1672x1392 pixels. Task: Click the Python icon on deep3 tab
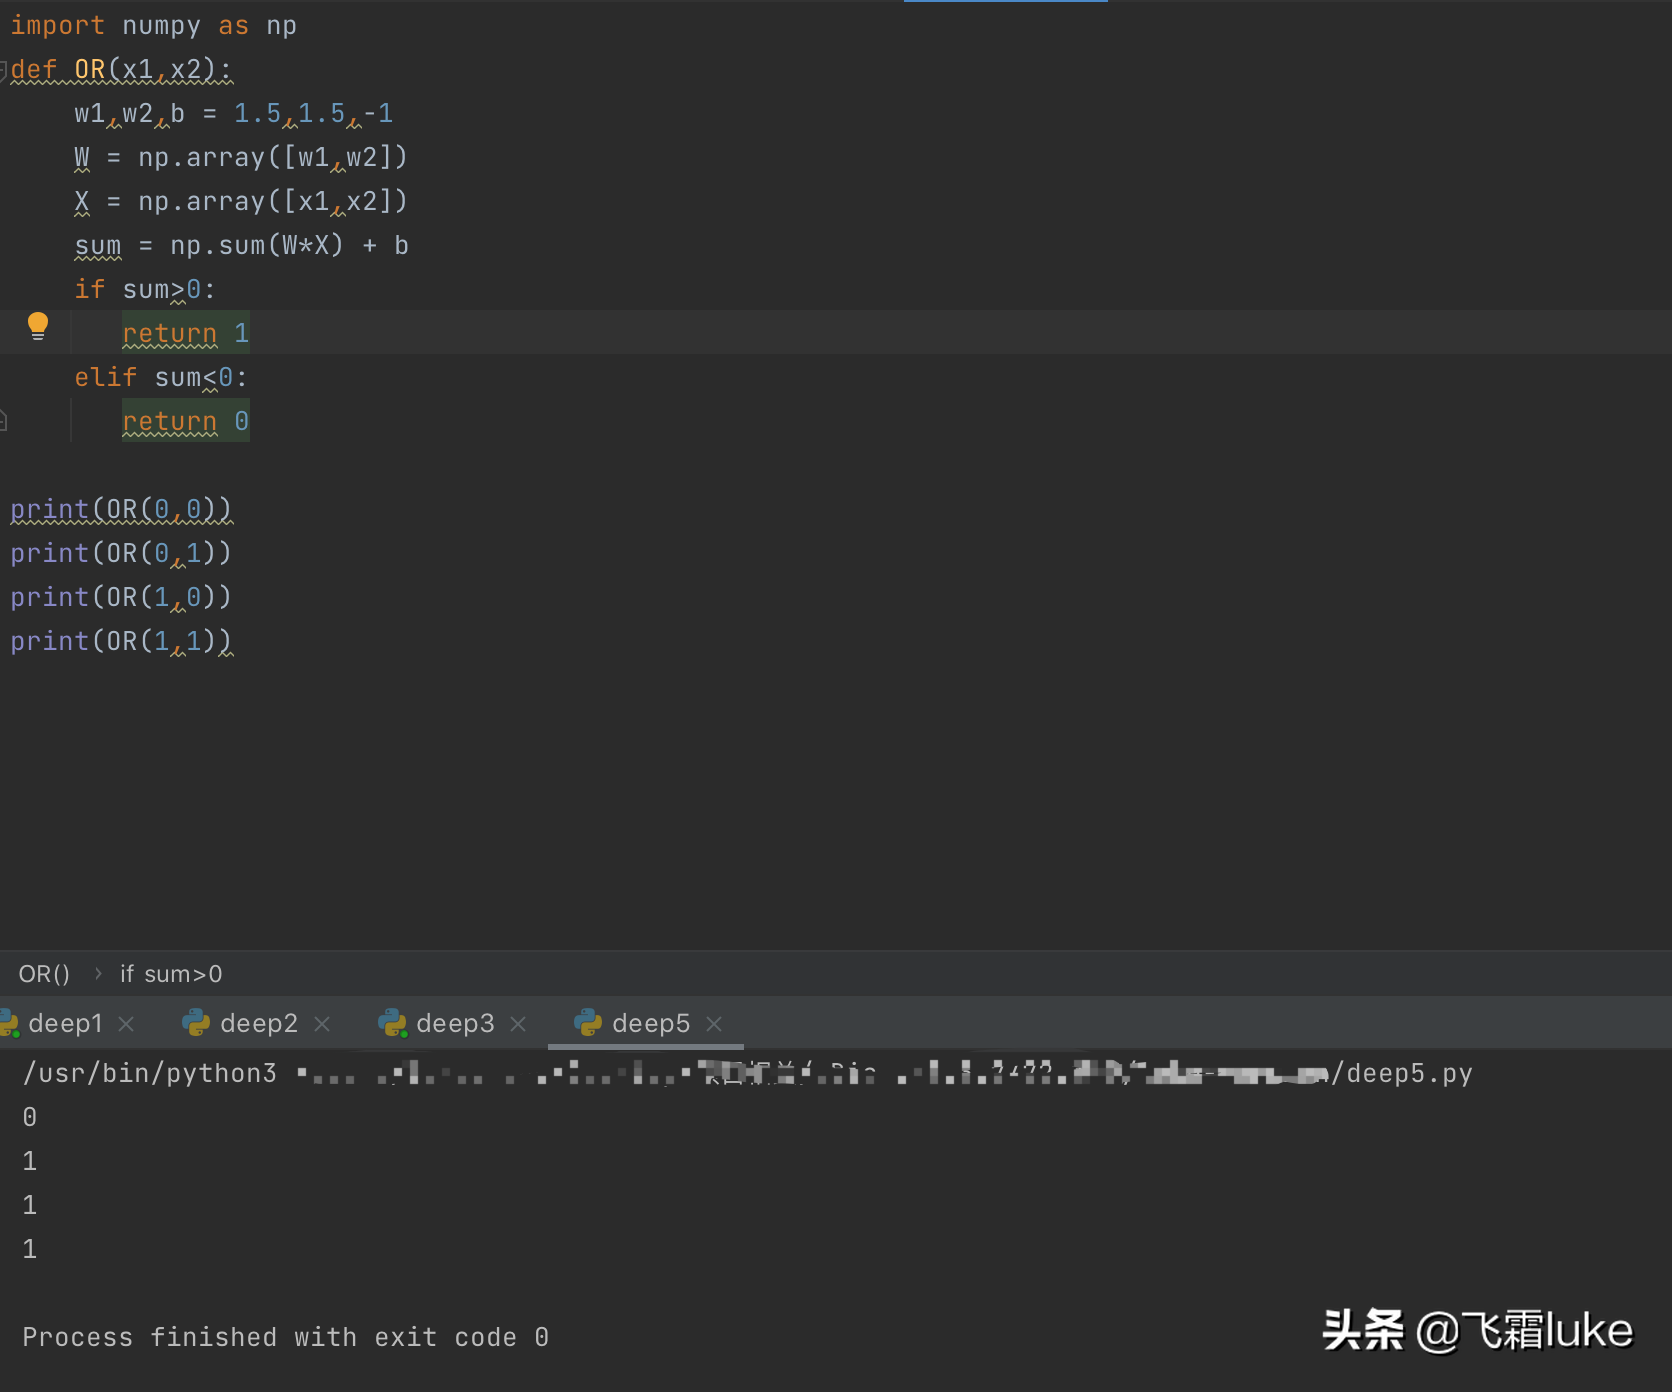click(392, 1023)
